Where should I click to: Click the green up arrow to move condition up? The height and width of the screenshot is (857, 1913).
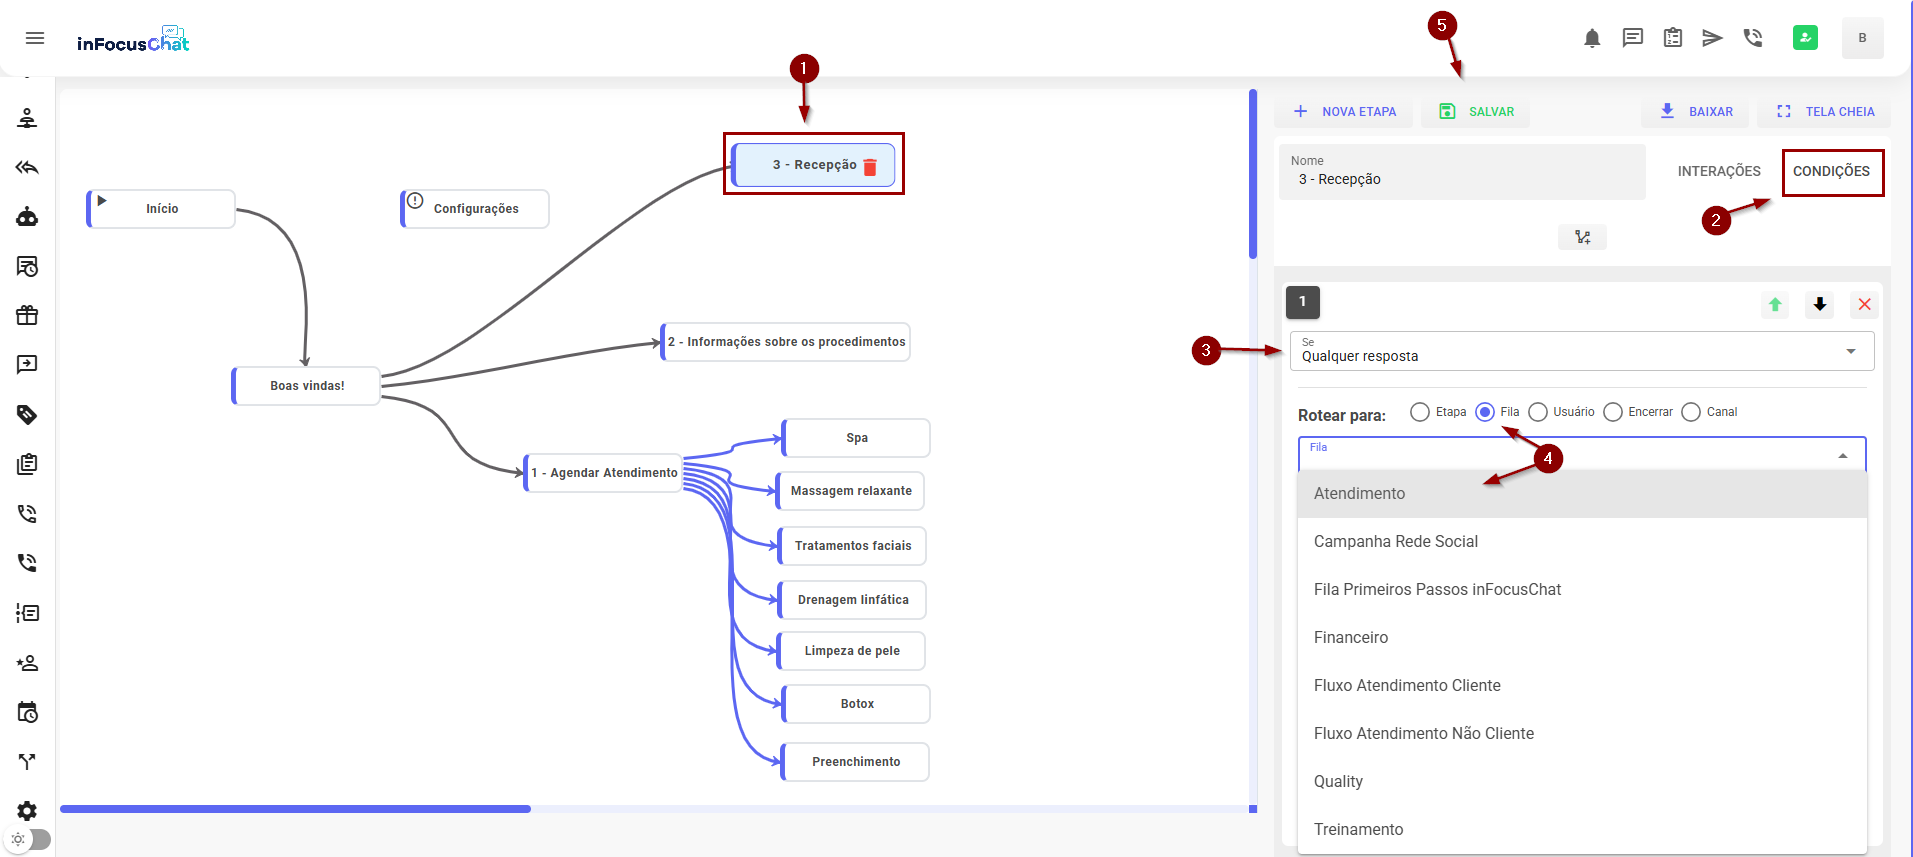1775,305
